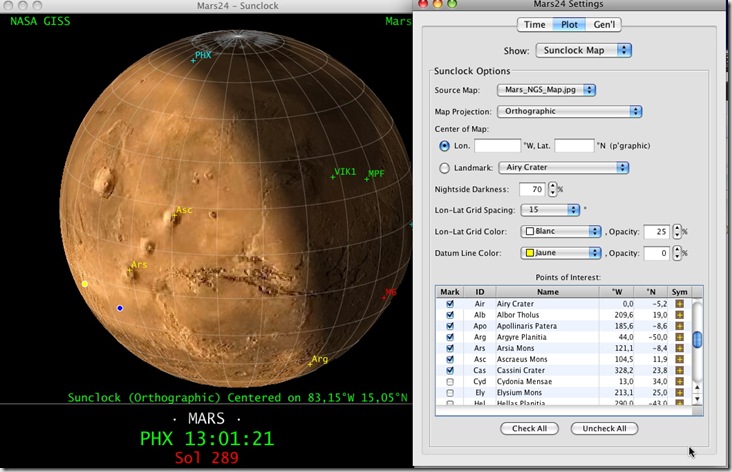Click the Cydonia Mensae symbol icon
The image size is (732, 472).
click(679, 381)
